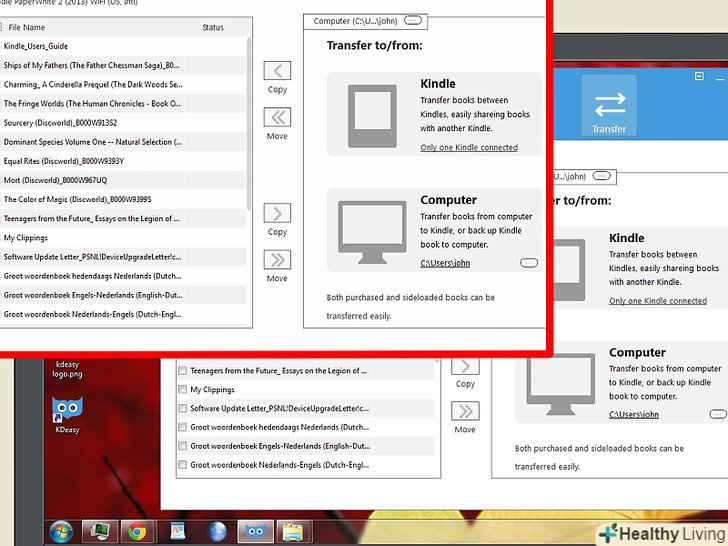Sort by the File Name column header
Viewport: 728px width, 546px height.
pos(26,27)
